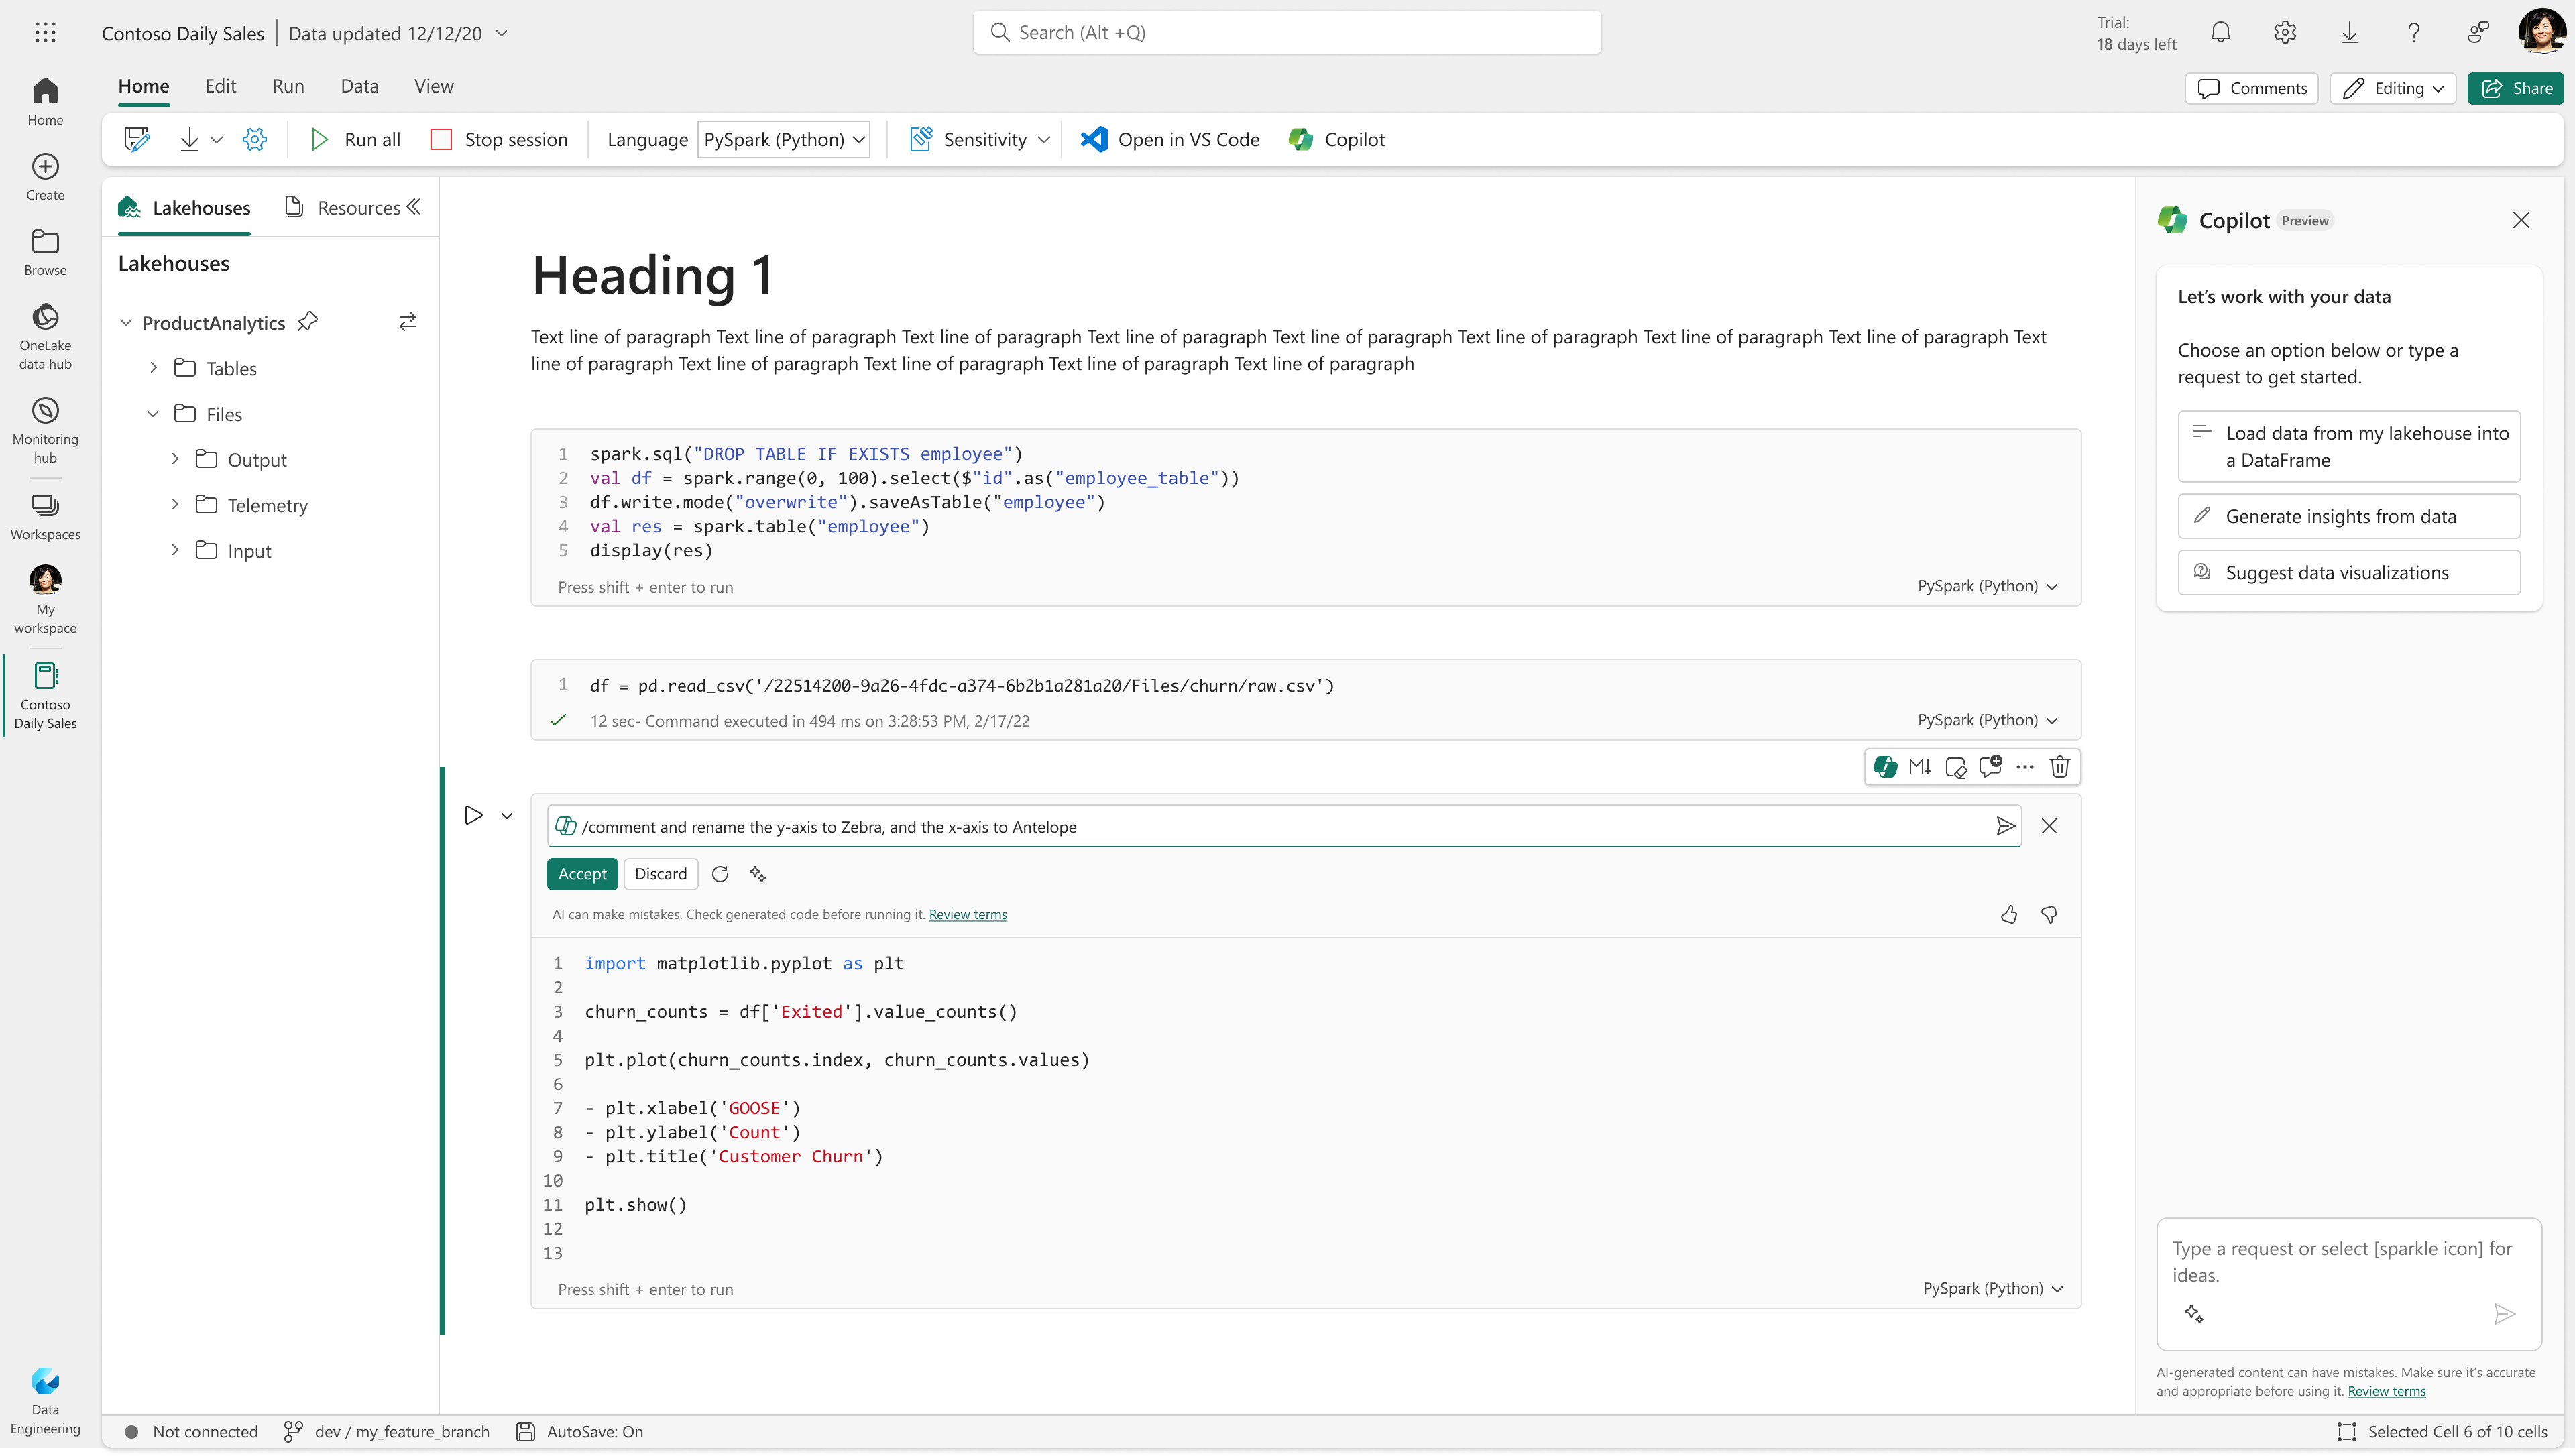Collapse the Files folder
The height and width of the screenshot is (1456, 2575).
click(x=153, y=414)
